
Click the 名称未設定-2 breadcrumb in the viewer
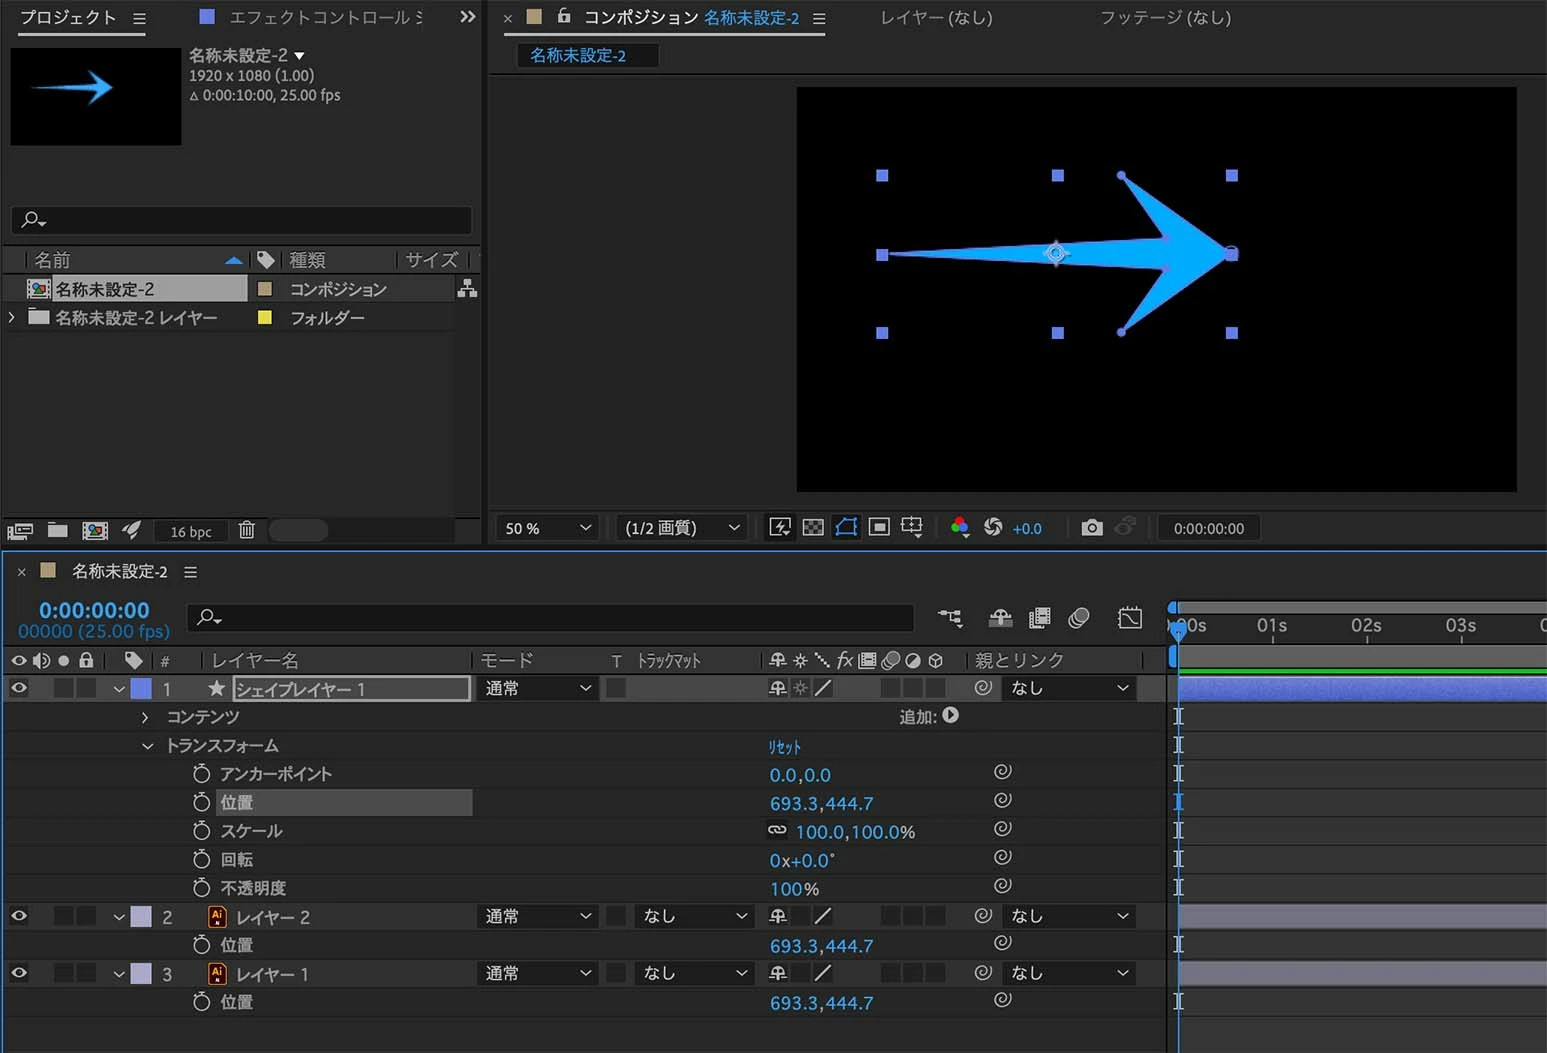click(578, 55)
